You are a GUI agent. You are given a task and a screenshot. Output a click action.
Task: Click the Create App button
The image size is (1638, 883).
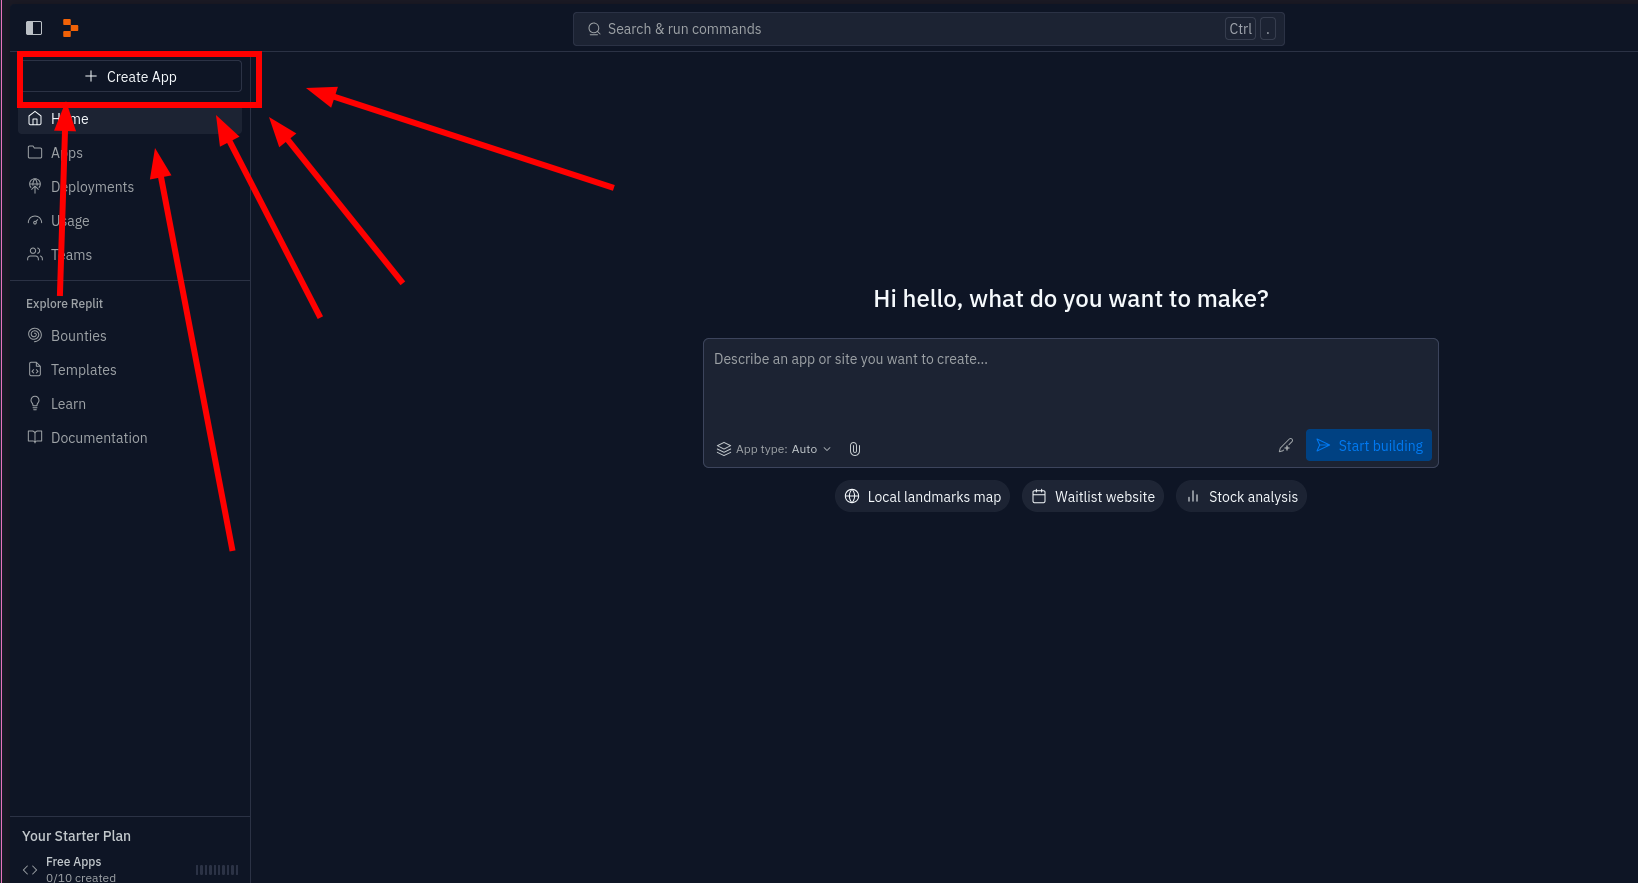(132, 77)
